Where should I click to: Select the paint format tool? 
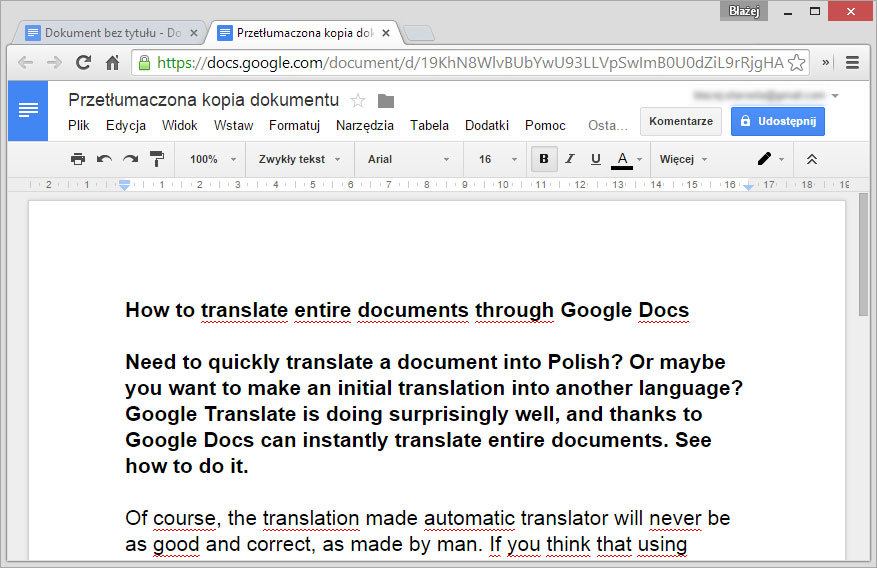157,159
